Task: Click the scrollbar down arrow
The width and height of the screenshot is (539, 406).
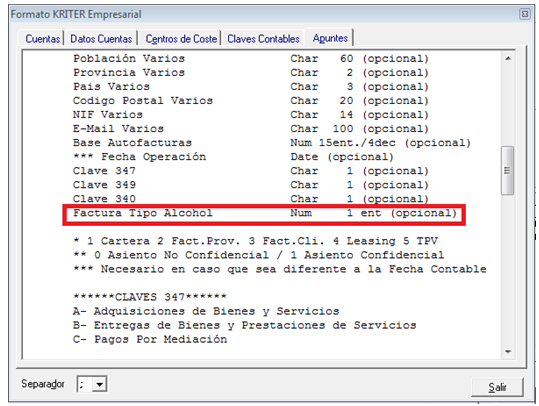Action: click(x=508, y=351)
